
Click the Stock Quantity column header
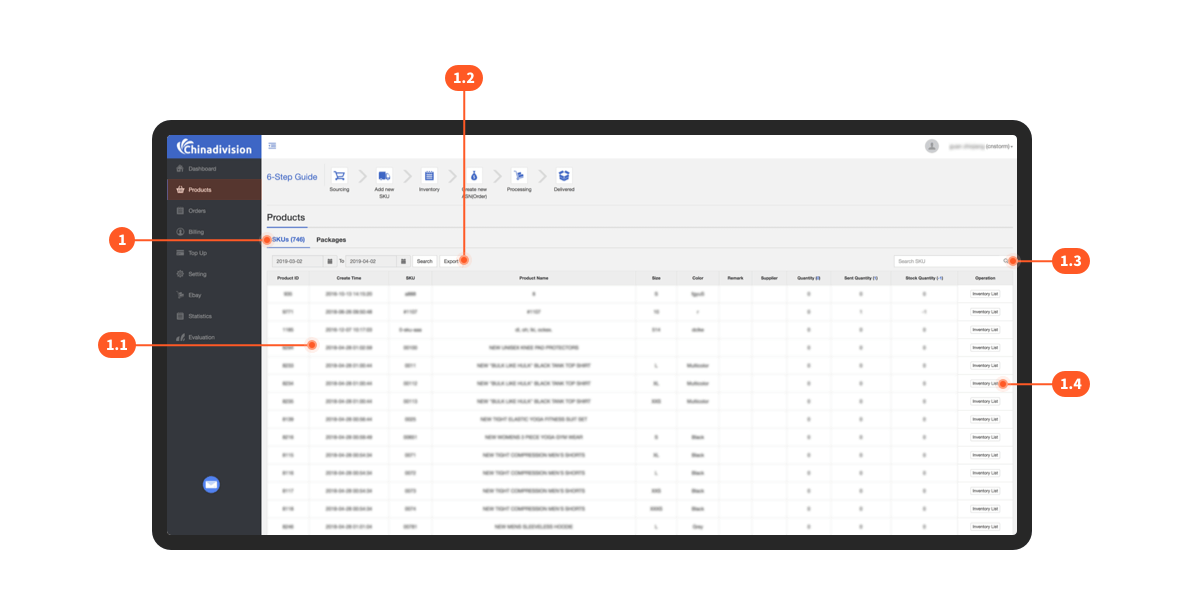(x=924, y=277)
